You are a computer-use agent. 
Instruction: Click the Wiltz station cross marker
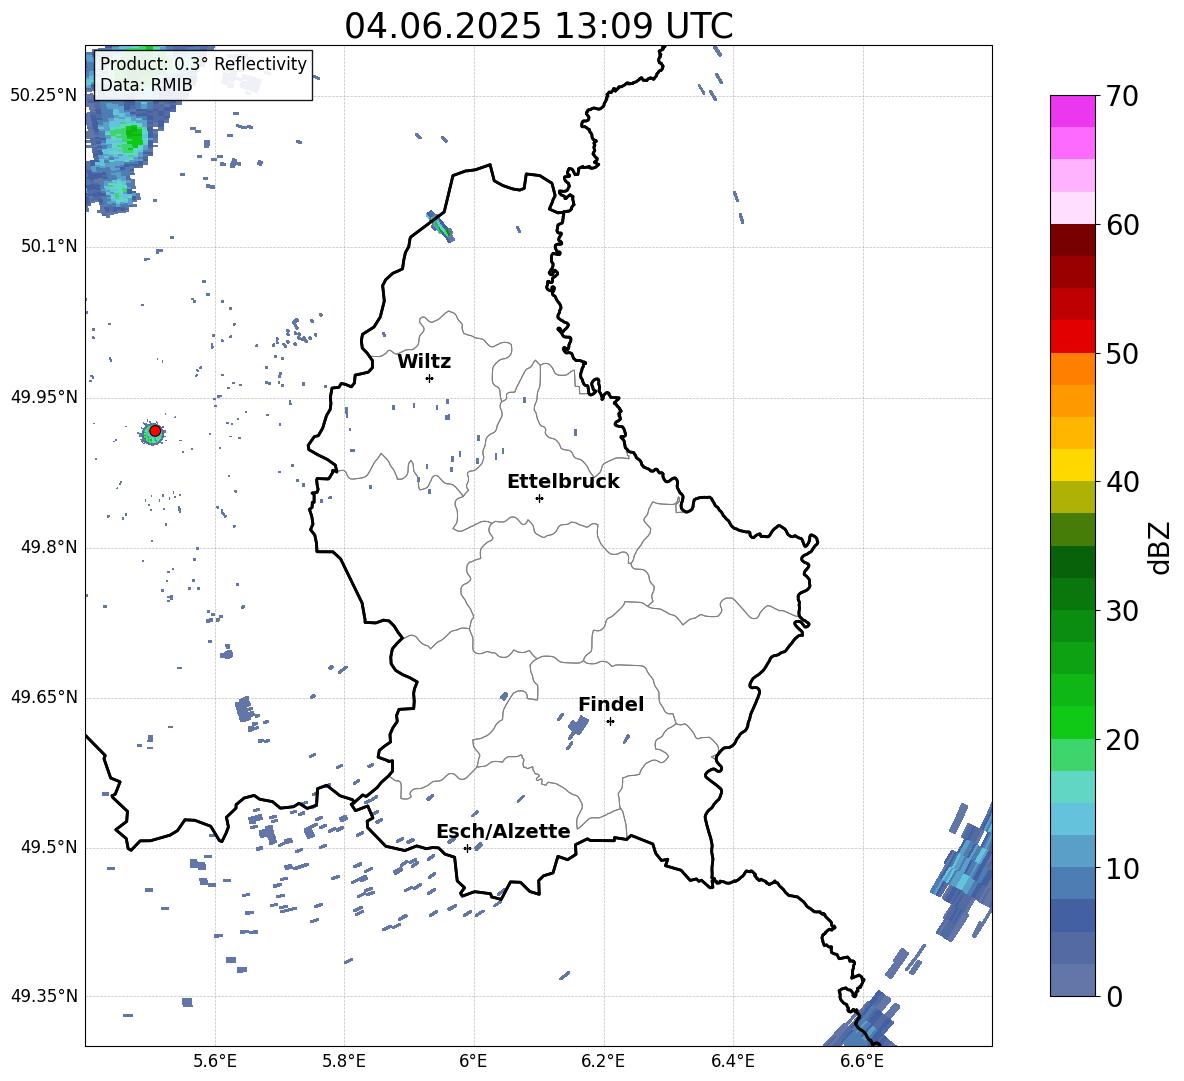pos(429,378)
